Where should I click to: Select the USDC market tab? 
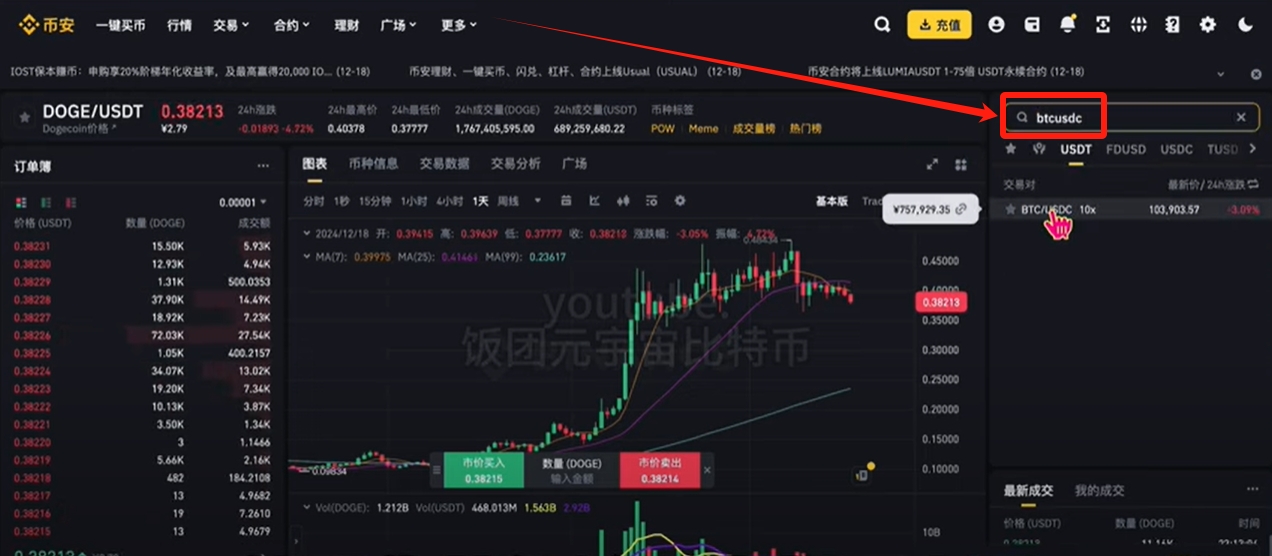1176,149
